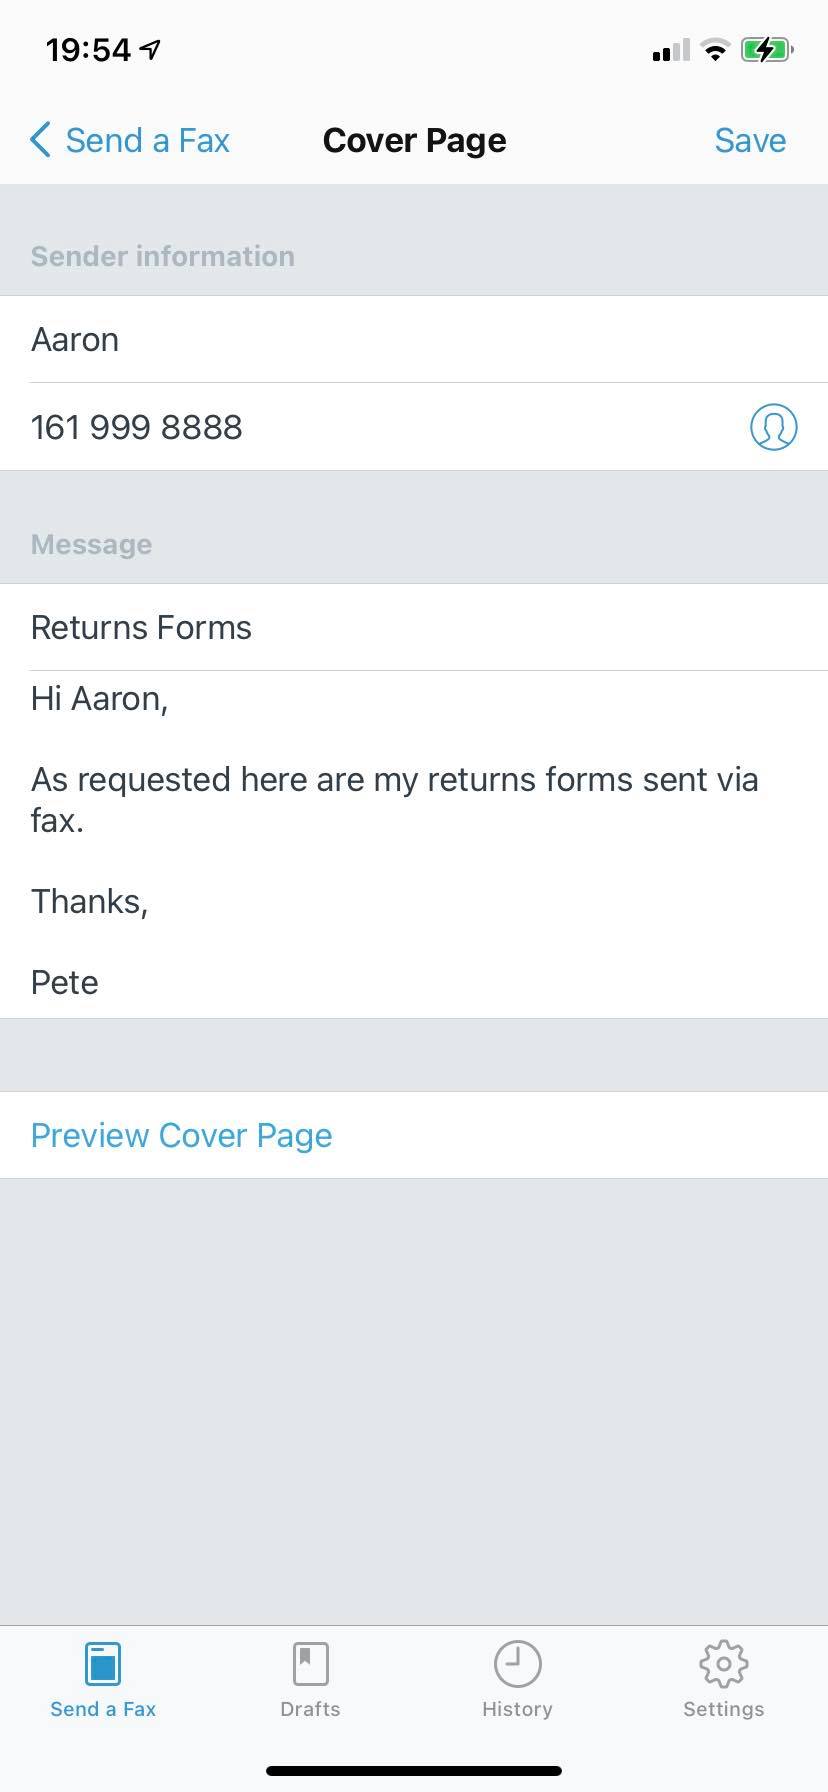Tap the home indicator bar at bottom
This screenshot has width=828, height=1792.
point(414,1770)
